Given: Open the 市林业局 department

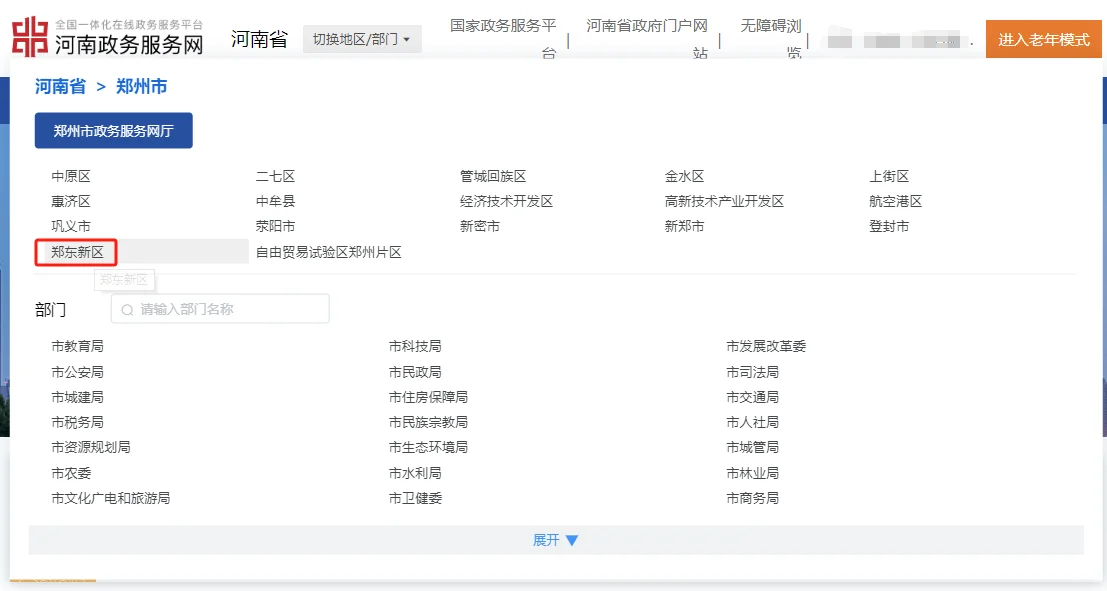Looking at the screenshot, I should tap(753, 473).
